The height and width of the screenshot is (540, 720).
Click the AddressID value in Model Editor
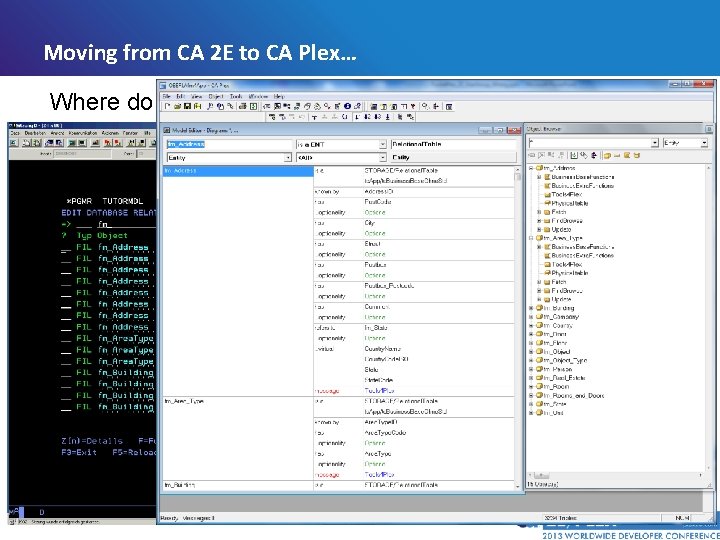coord(378,191)
